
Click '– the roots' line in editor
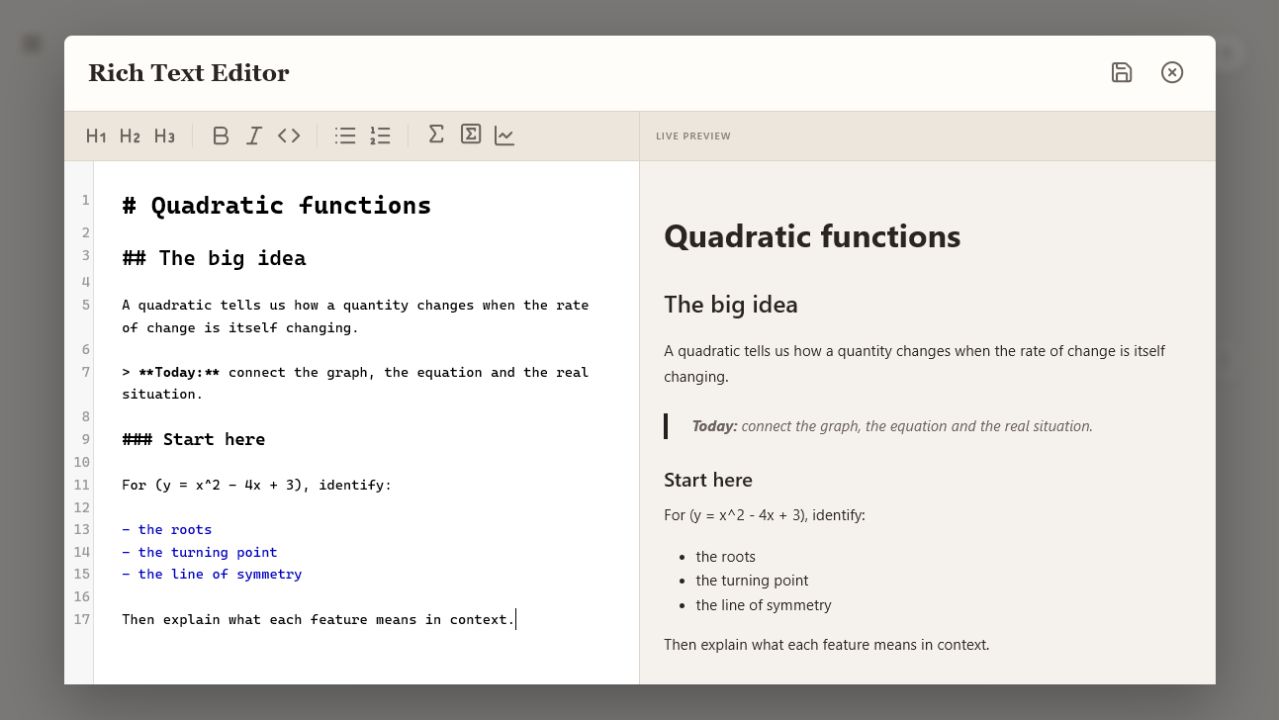167,530
